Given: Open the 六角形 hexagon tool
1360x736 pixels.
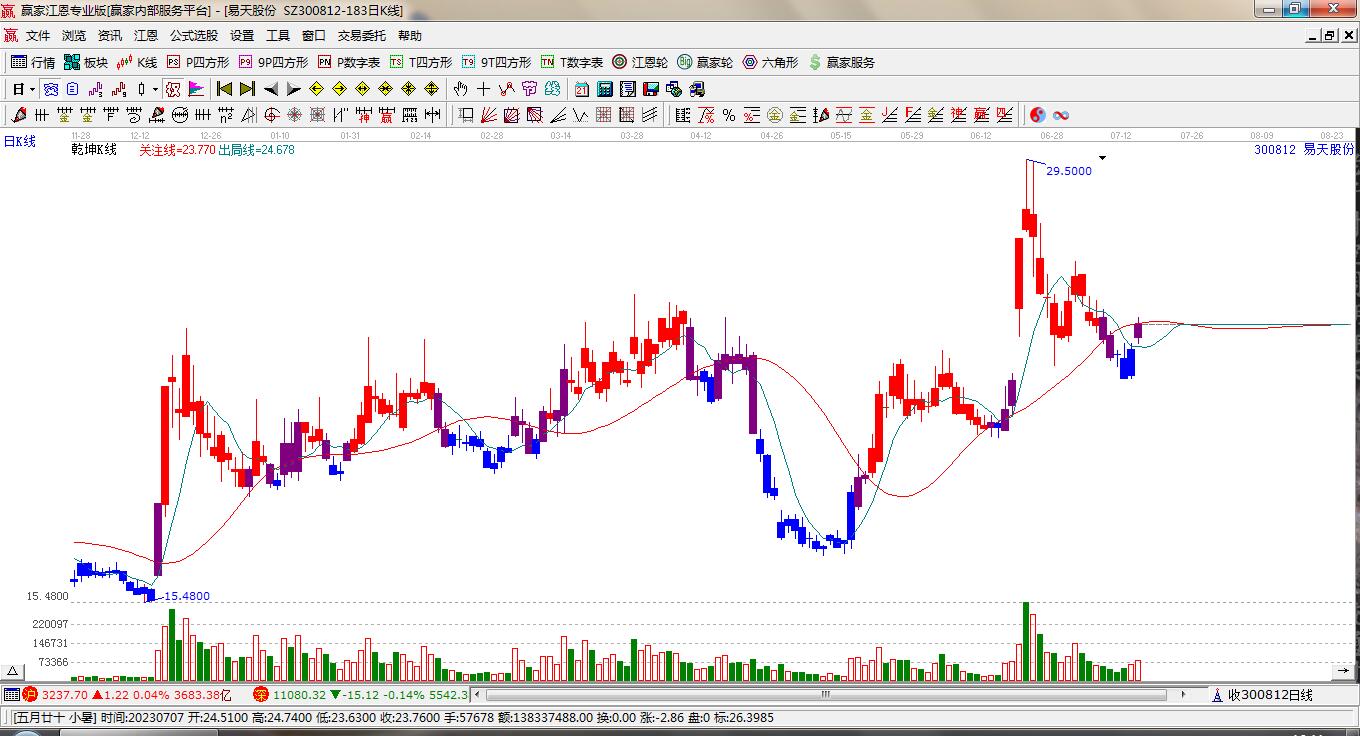Looking at the screenshot, I should click(x=770, y=62).
